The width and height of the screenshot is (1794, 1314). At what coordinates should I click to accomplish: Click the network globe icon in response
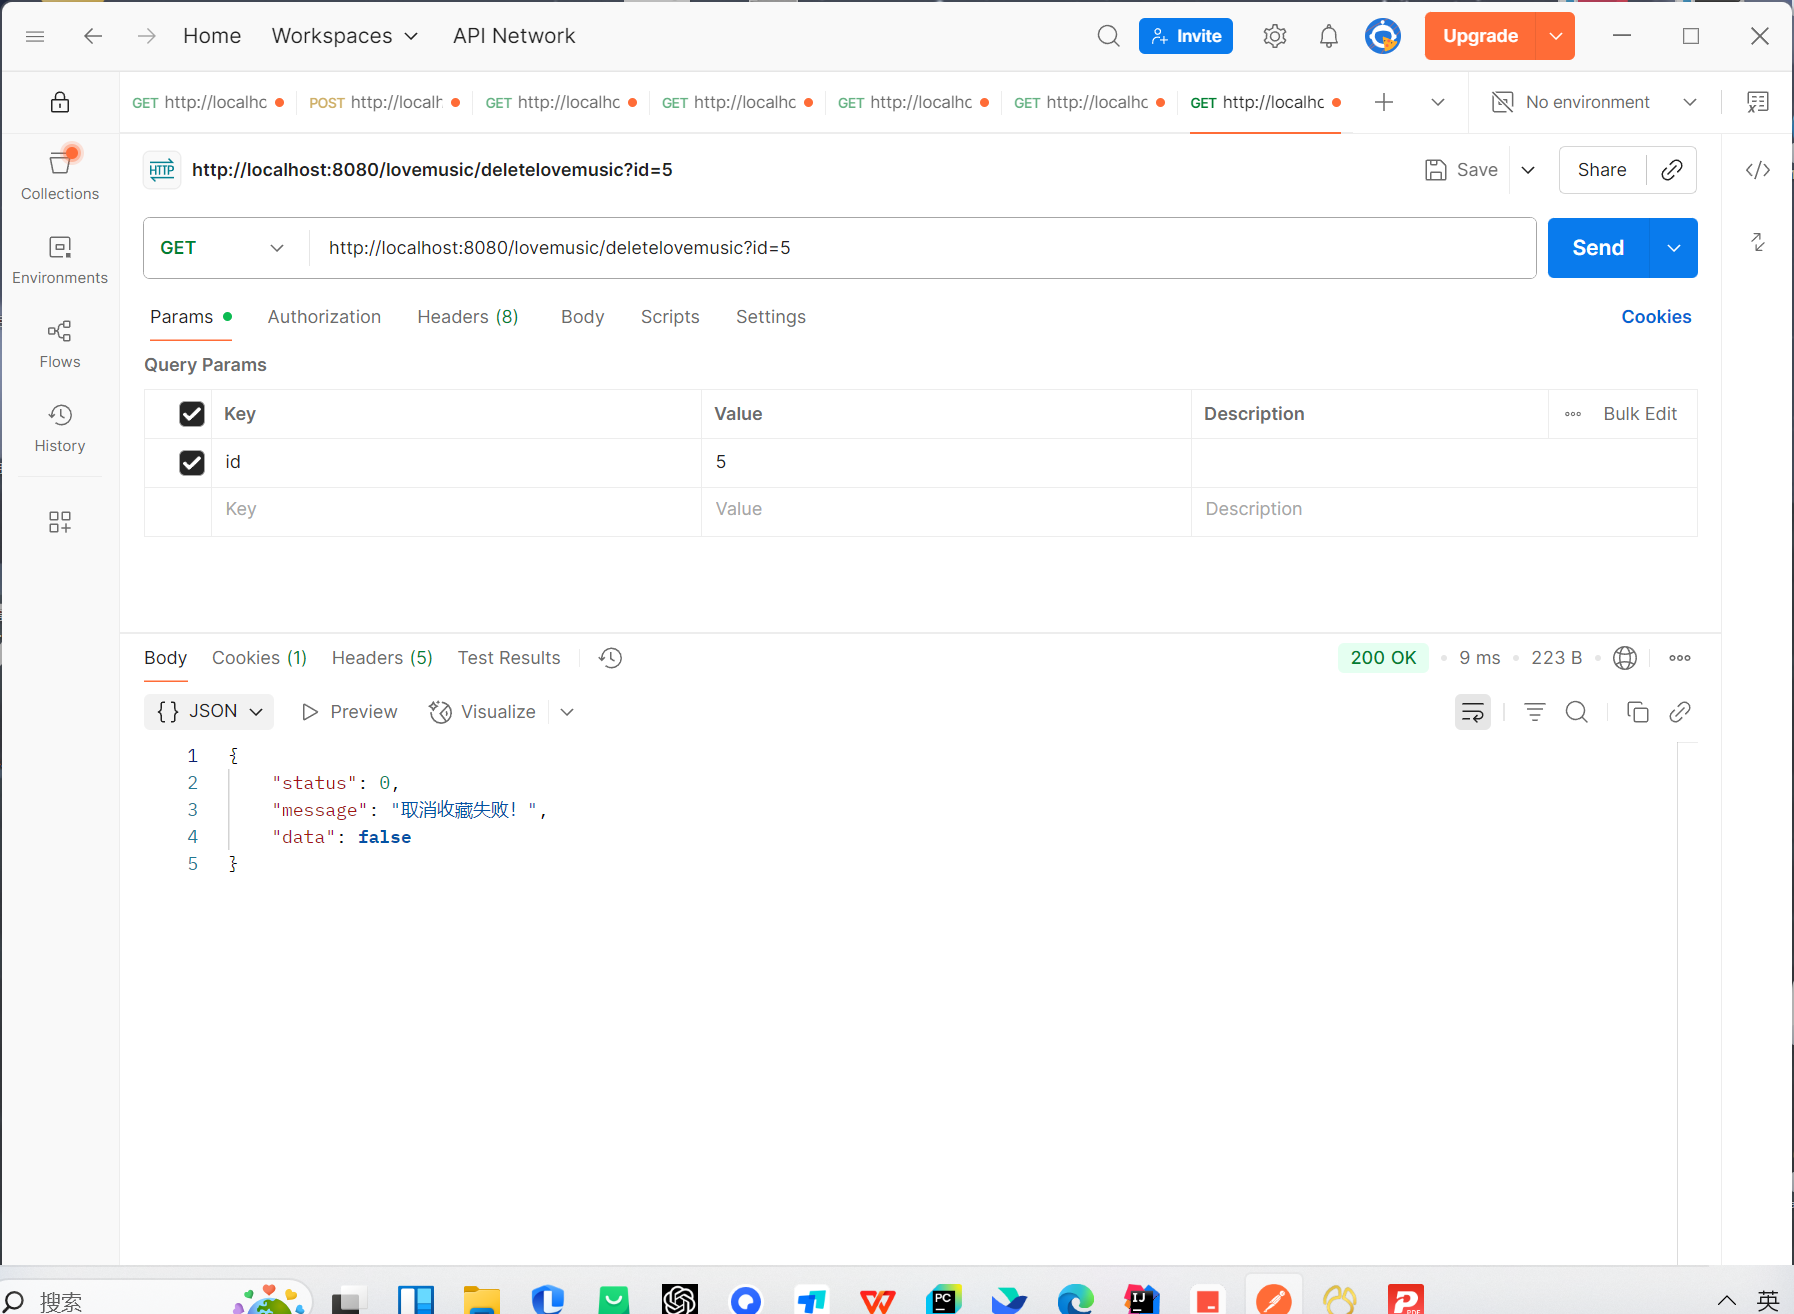[1625, 658]
